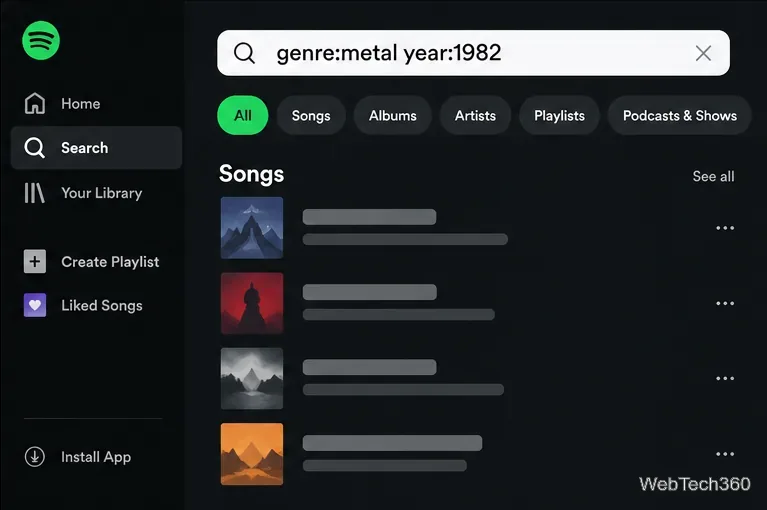Open more options for red cover song
Image resolution: width=767 pixels, height=510 pixels.
coord(725,303)
